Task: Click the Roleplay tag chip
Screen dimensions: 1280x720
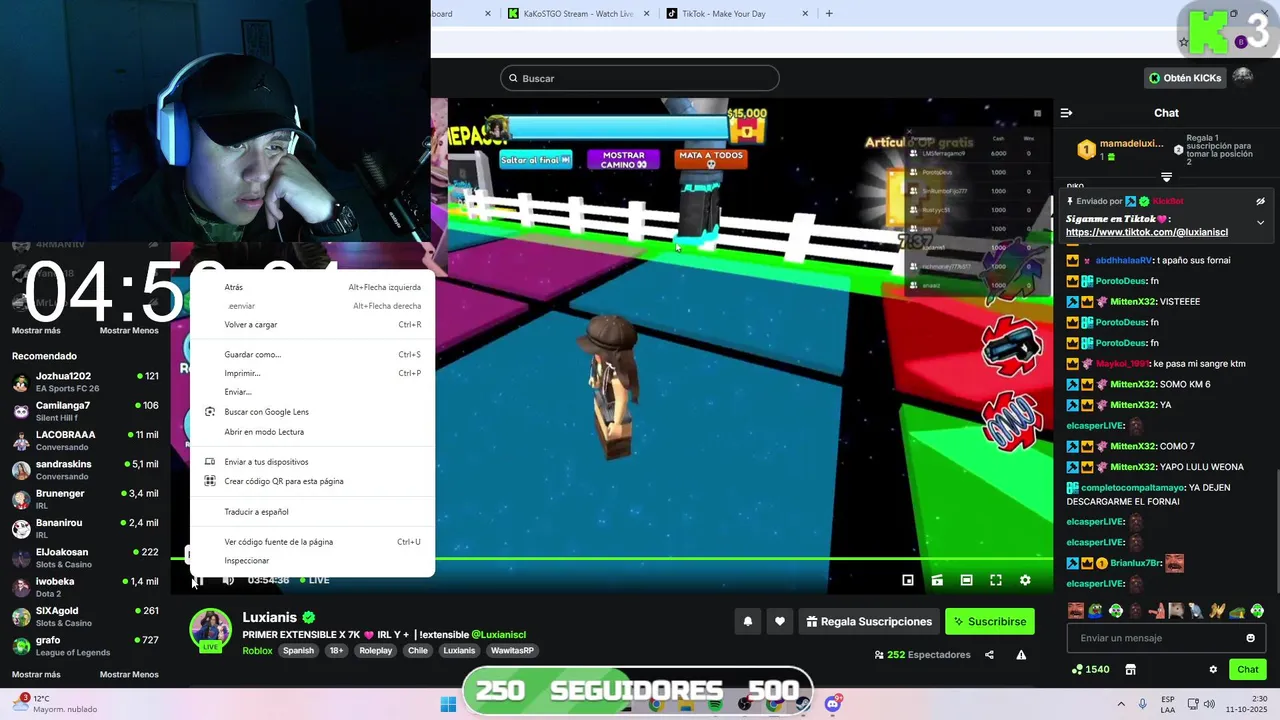Action: [376, 651]
